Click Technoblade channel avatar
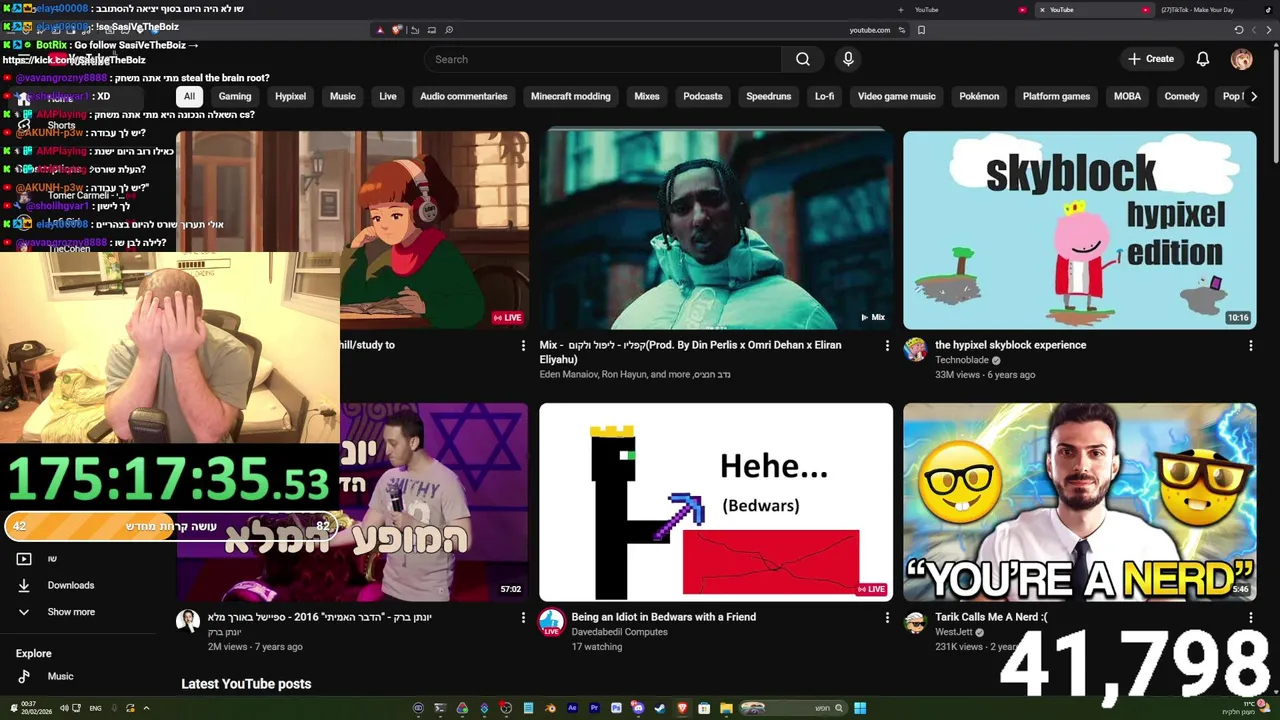Screen dimensions: 1280x720 click(915, 350)
